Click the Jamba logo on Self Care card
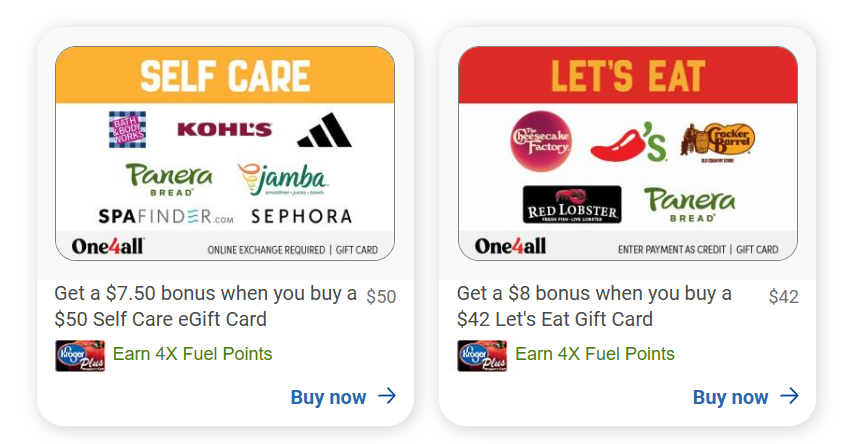 (283, 179)
